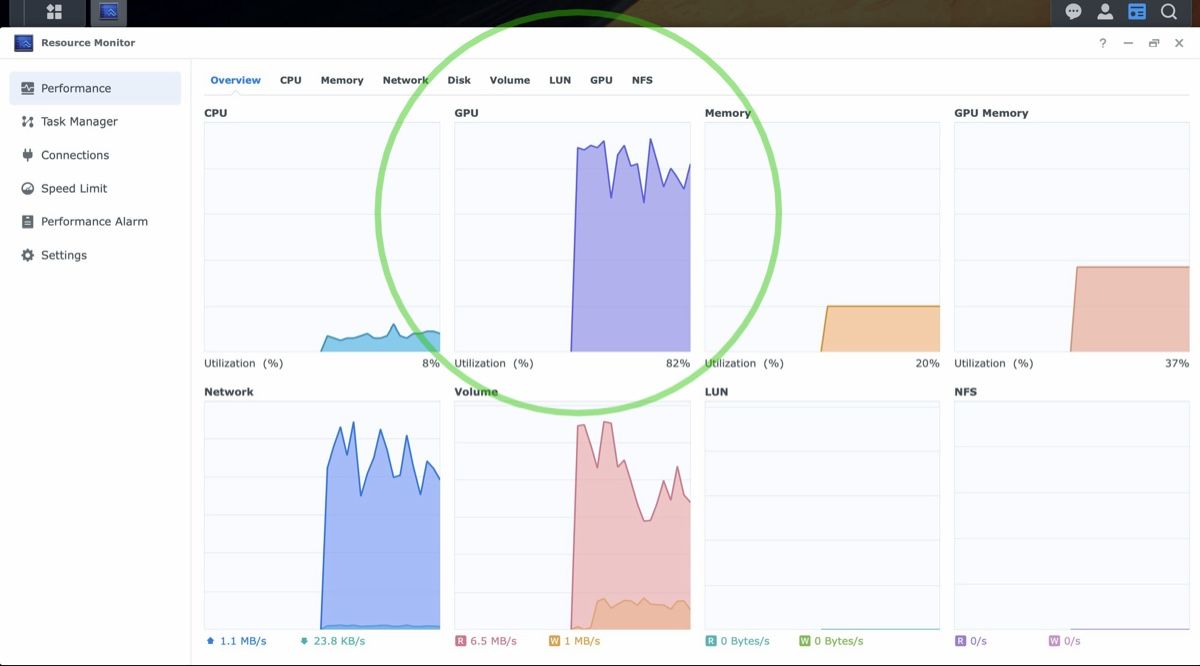The width and height of the screenshot is (1200, 666).
Task: Click the Settings gear icon
Action: point(27,255)
